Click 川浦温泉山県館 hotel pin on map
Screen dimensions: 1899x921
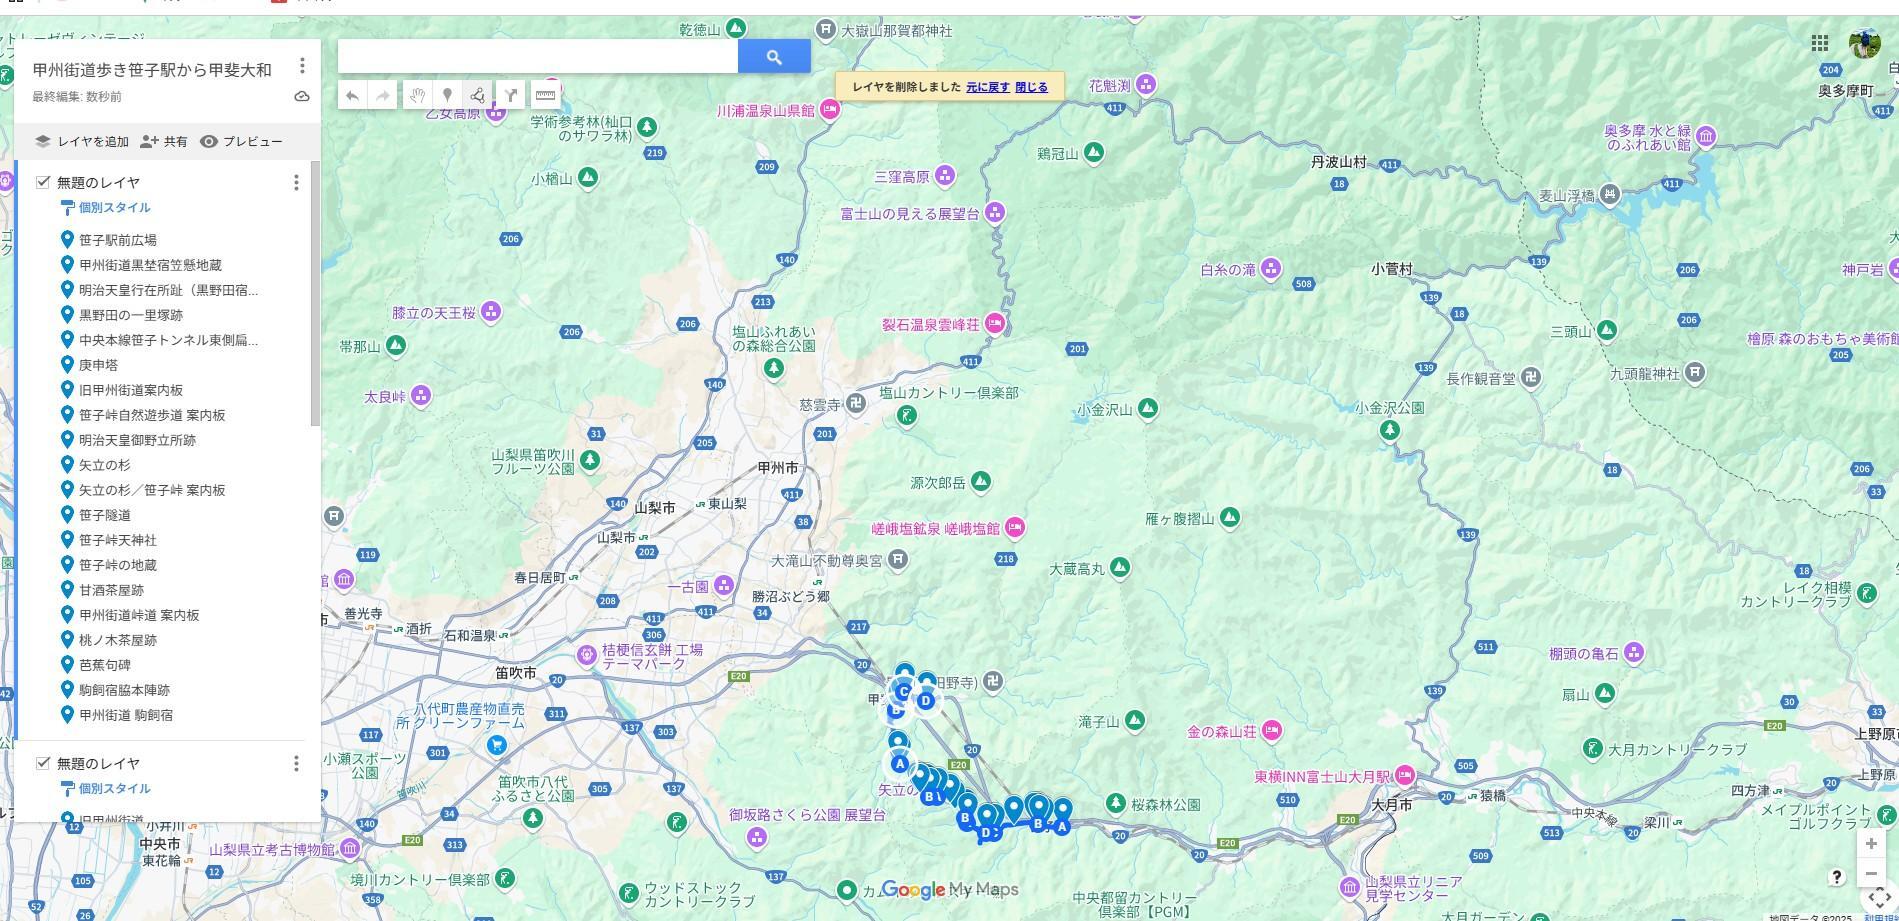click(x=829, y=111)
